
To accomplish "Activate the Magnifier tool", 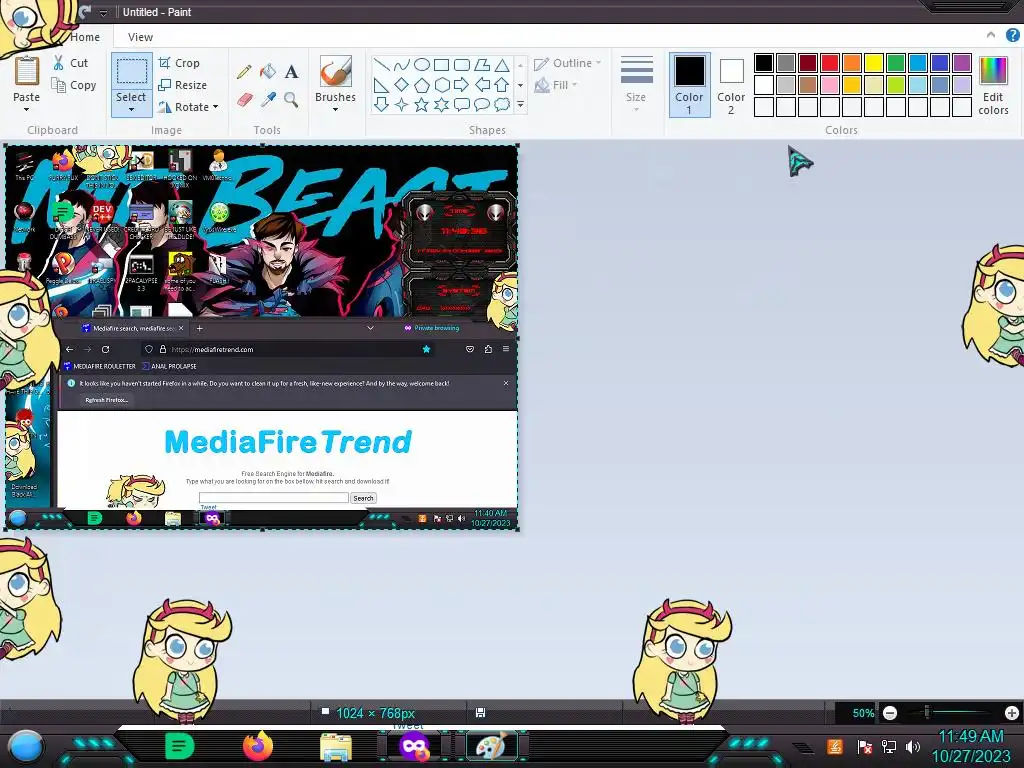I will [291, 99].
